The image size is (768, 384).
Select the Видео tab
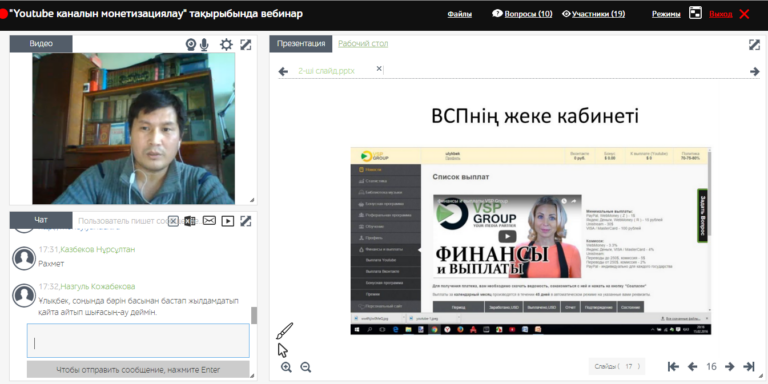(41, 44)
